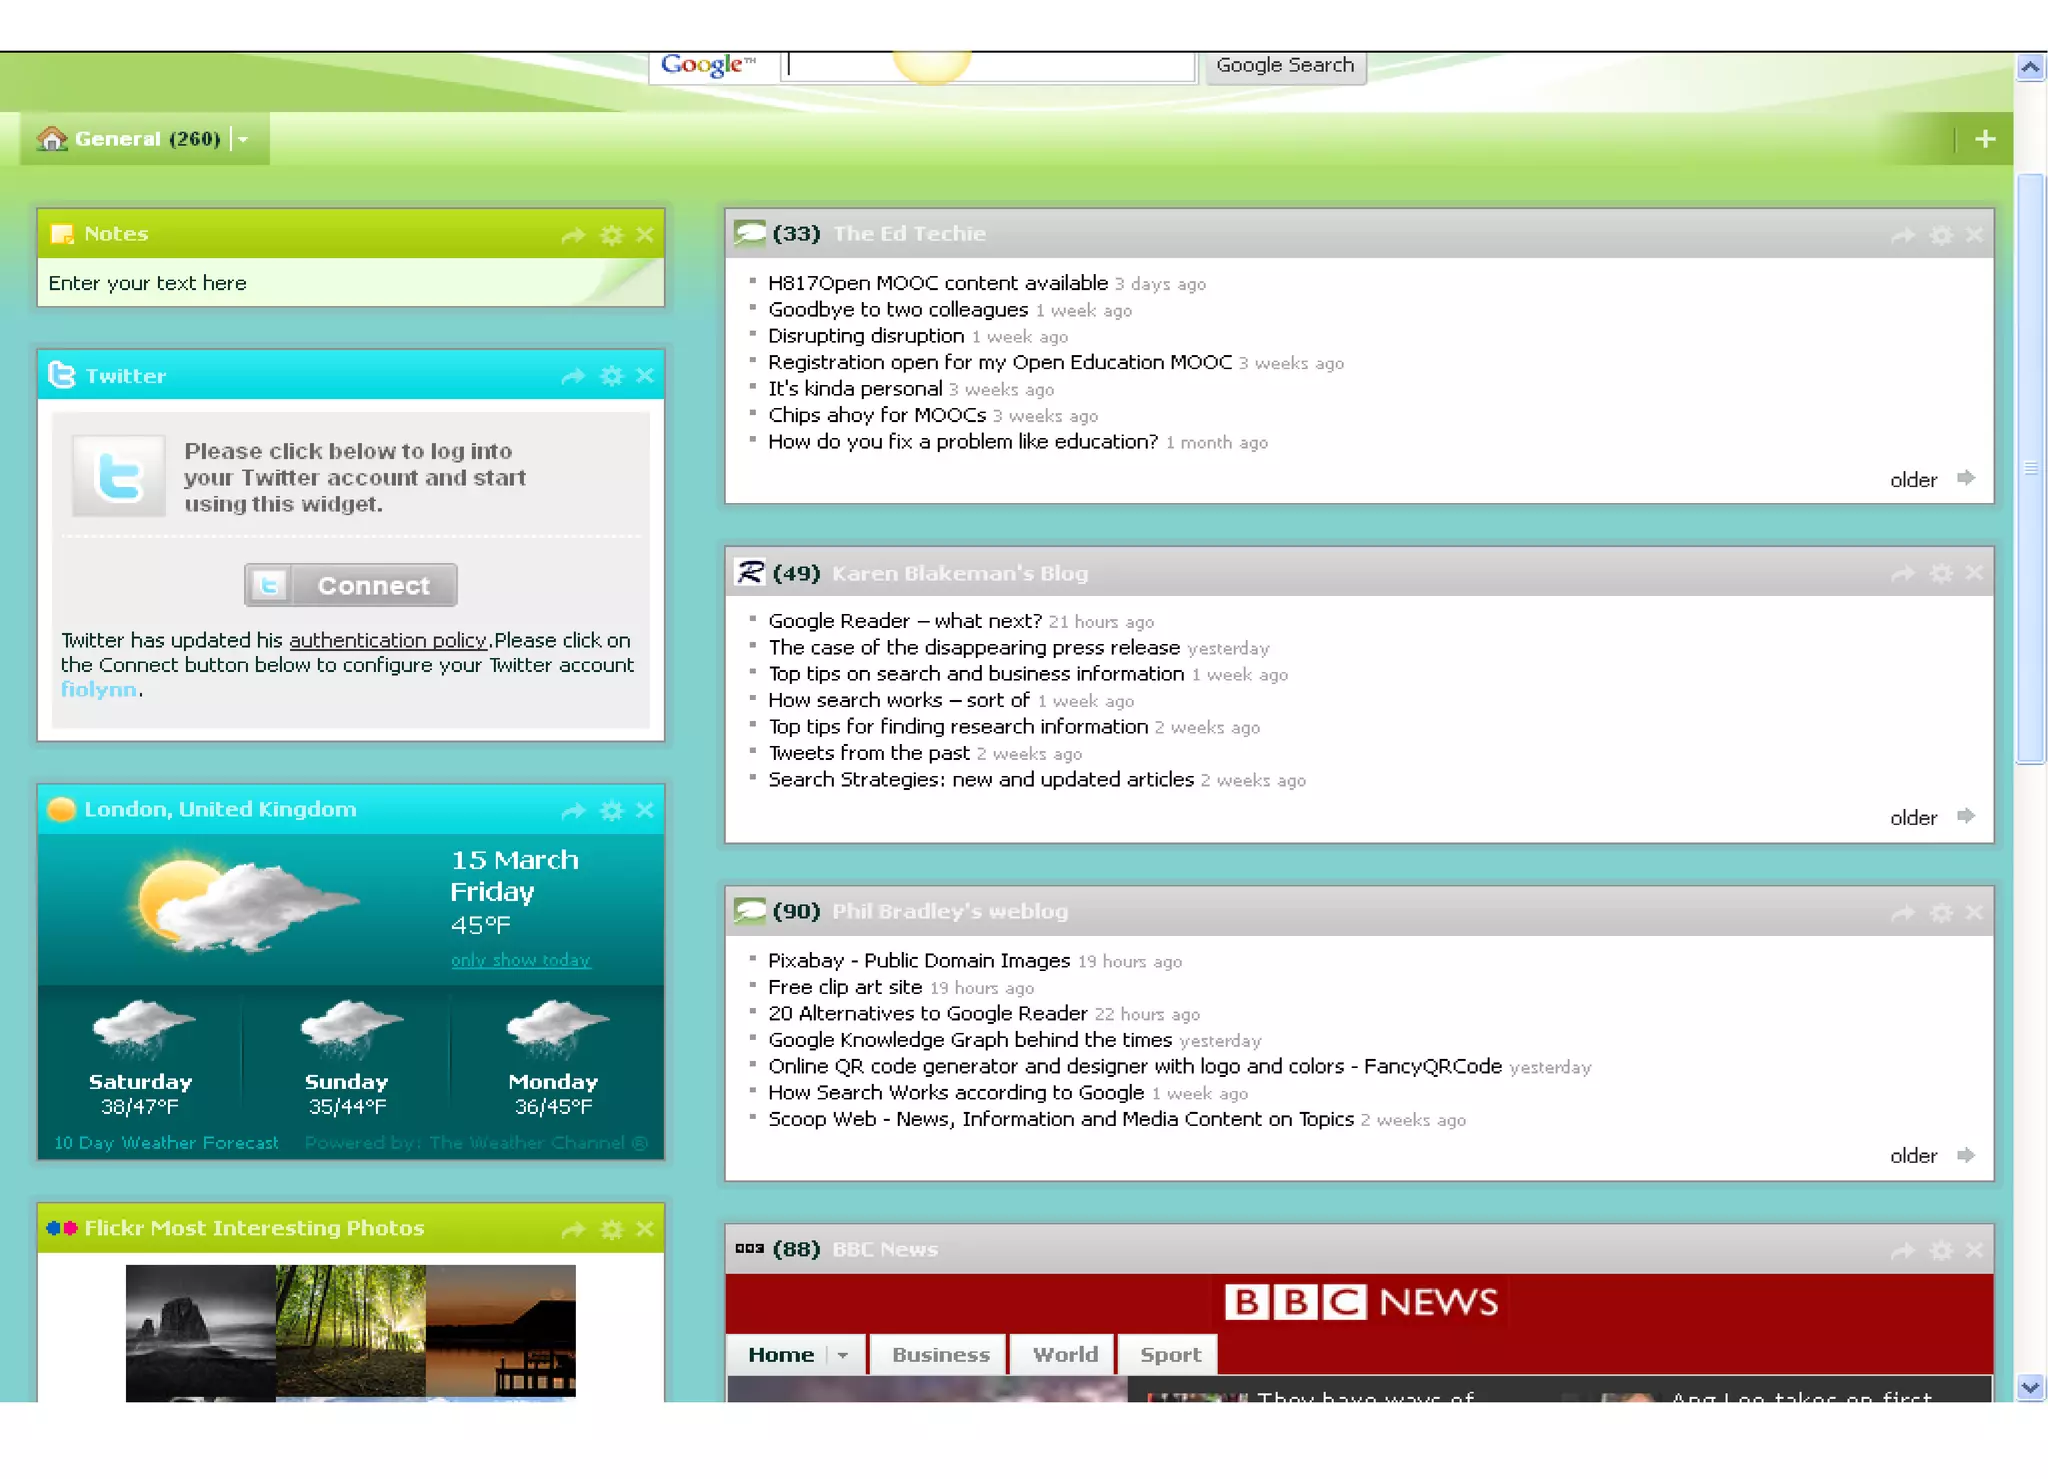Click the 'only show today' weather link
The width and height of the screenshot is (2048, 1479).
click(520, 960)
